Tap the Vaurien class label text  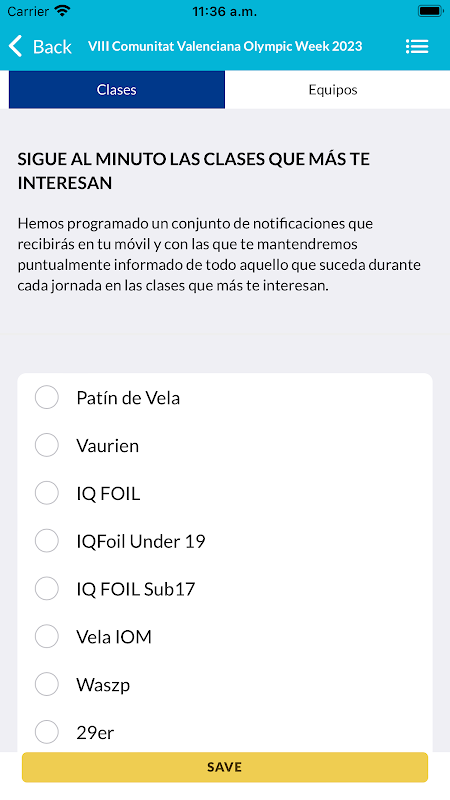[108, 445]
